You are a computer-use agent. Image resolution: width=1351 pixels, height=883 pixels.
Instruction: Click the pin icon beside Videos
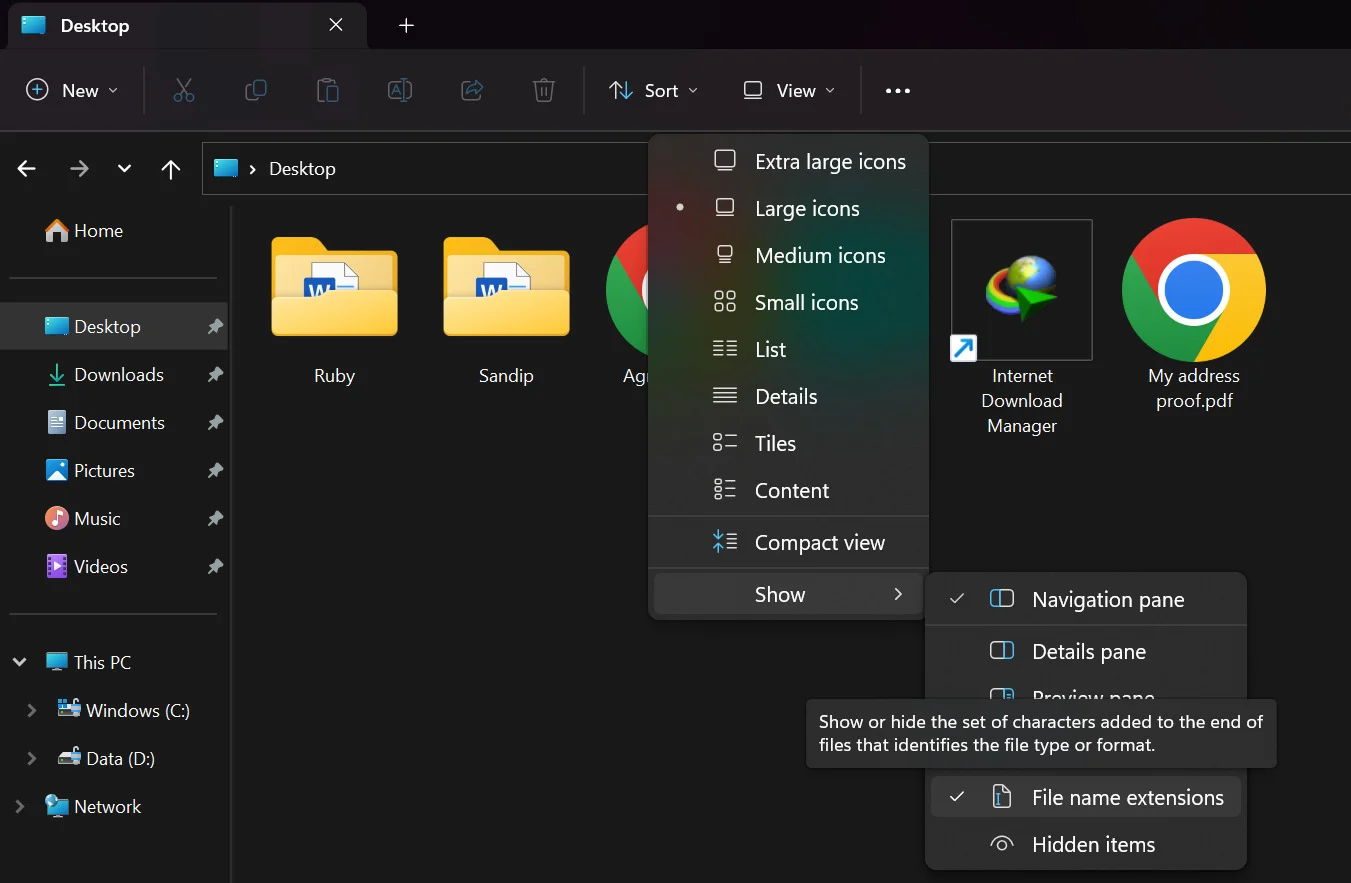pyautogui.click(x=215, y=567)
